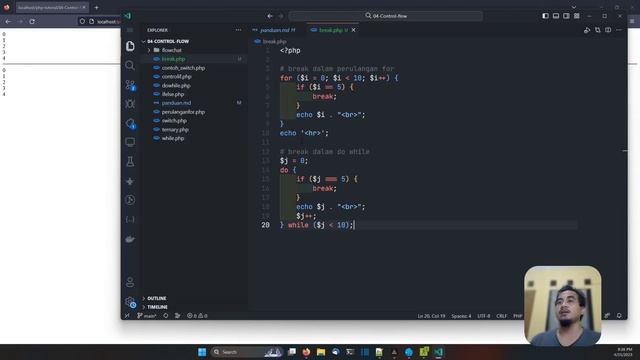Image resolution: width=640 pixels, height=360 pixels.
Task: Open File Explorer from the taskbar
Action: coord(321,352)
